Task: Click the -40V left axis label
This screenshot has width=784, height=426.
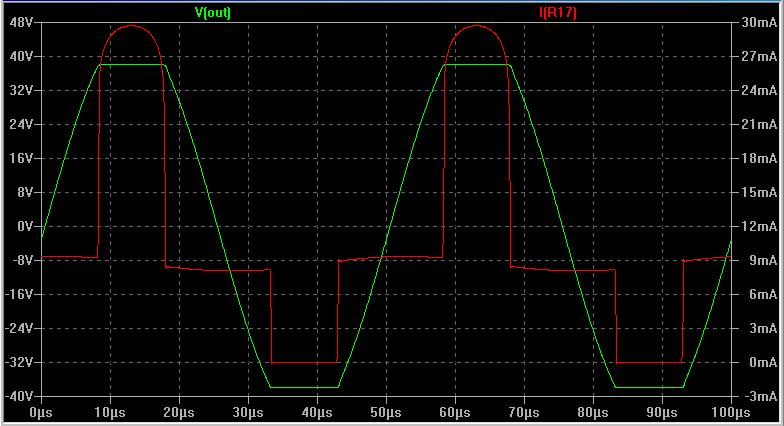Action: pos(19,396)
